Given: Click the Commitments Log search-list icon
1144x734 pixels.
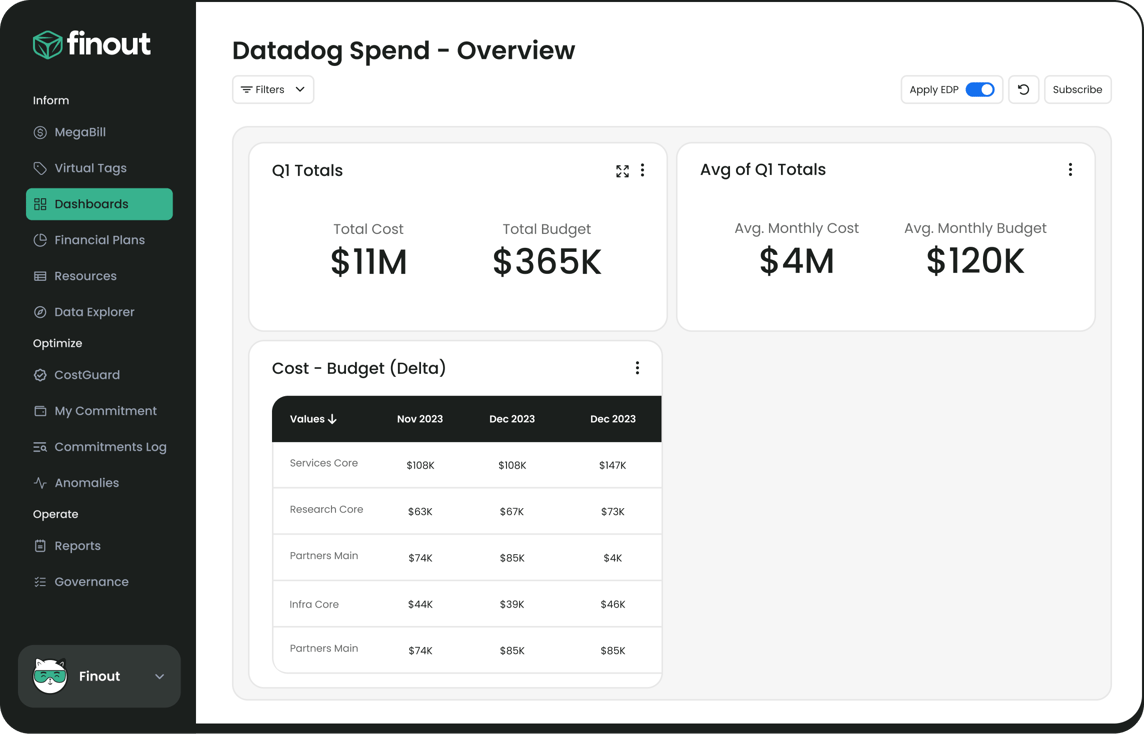Looking at the screenshot, I should (40, 447).
